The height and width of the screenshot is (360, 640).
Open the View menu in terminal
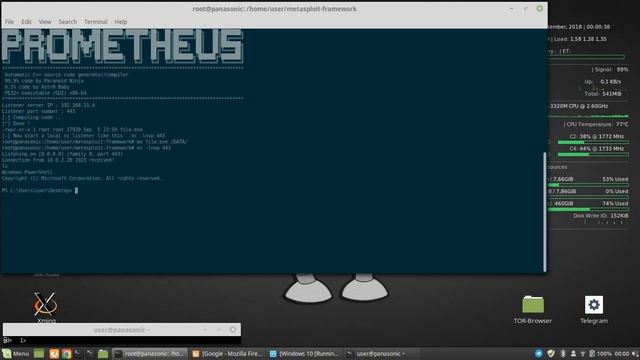pos(45,22)
